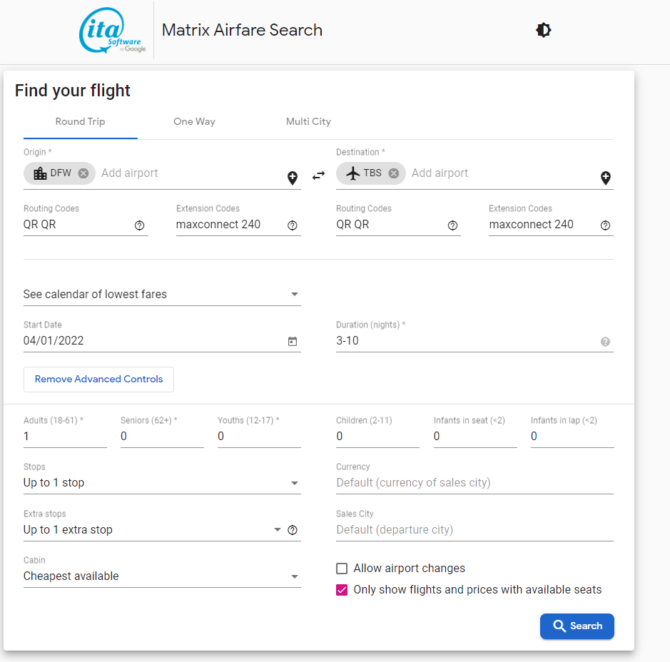
Task: Click the Sales City field
Action: pyautogui.click(x=475, y=530)
